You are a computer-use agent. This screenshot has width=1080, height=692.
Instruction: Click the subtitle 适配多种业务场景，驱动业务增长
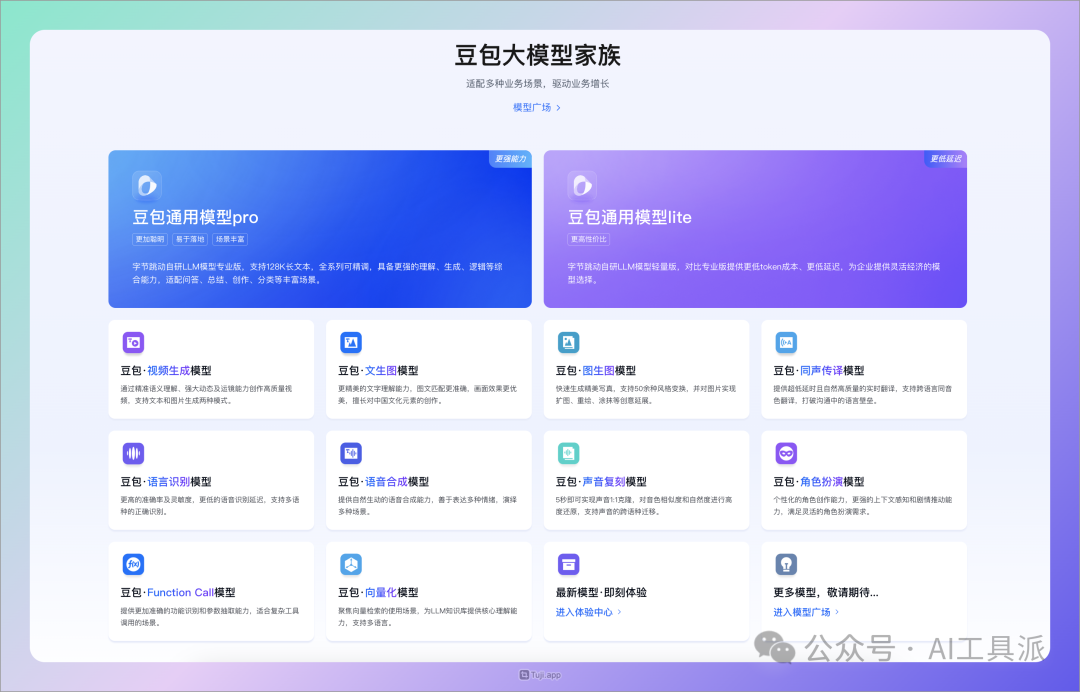(x=538, y=84)
